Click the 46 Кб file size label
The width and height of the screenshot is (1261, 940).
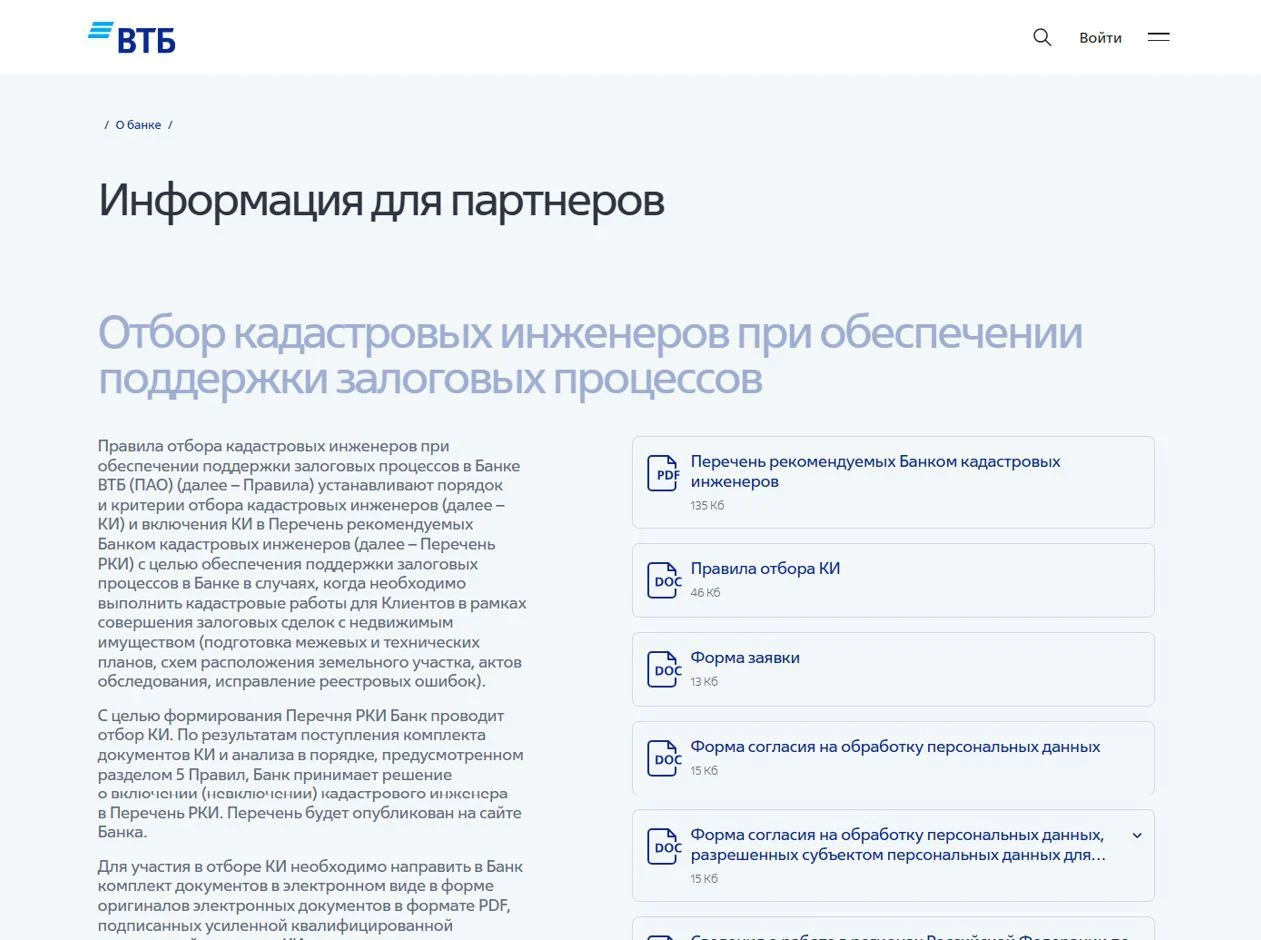pyautogui.click(x=705, y=592)
